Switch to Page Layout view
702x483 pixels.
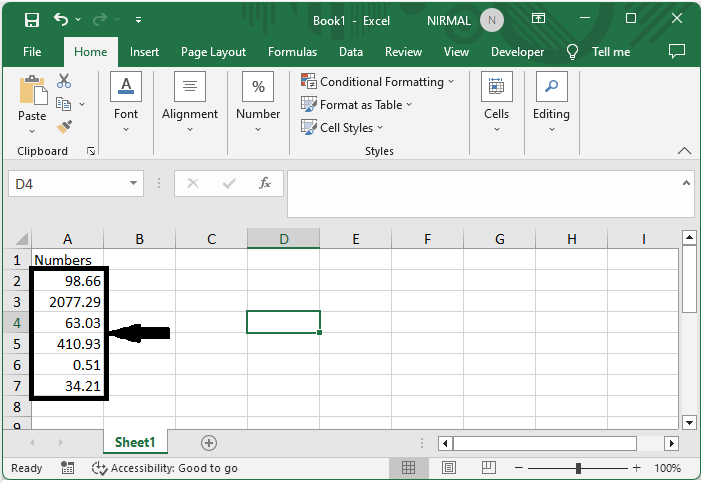pos(449,468)
